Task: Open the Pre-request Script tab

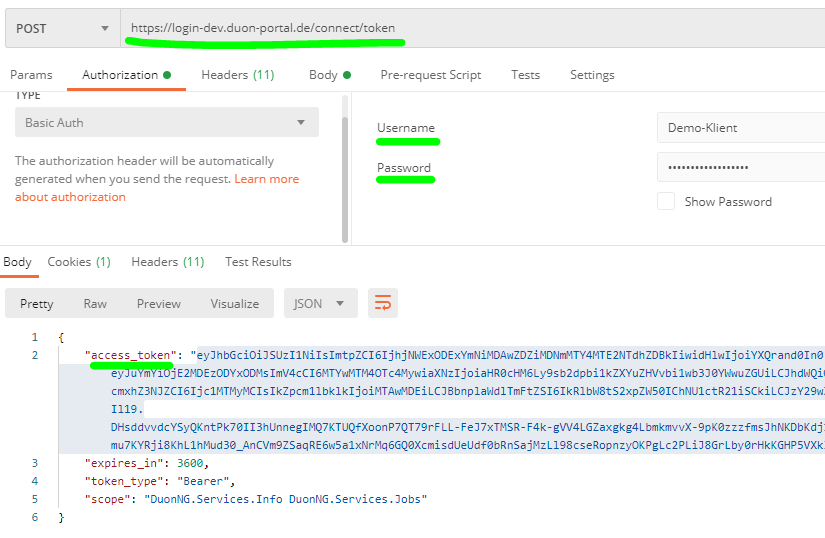Action: pyautogui.click(x=430, y=75)
